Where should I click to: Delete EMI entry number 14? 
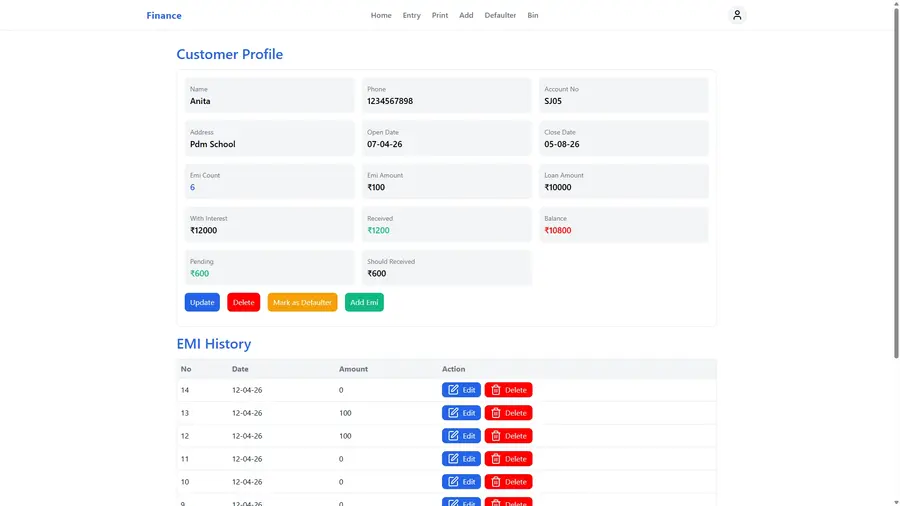[509, 390]
